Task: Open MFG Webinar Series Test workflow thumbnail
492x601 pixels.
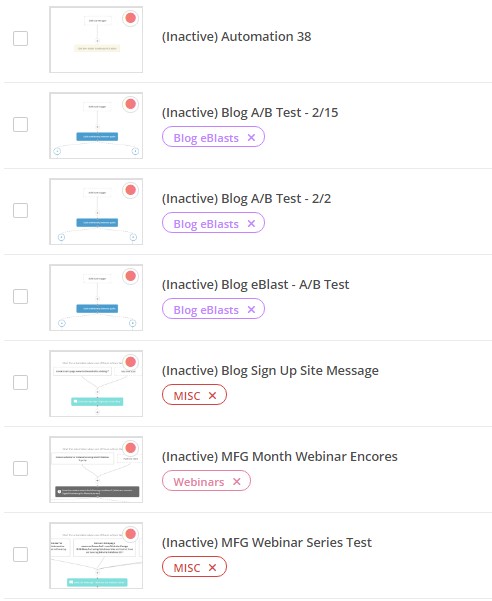Action: (96, 555)
